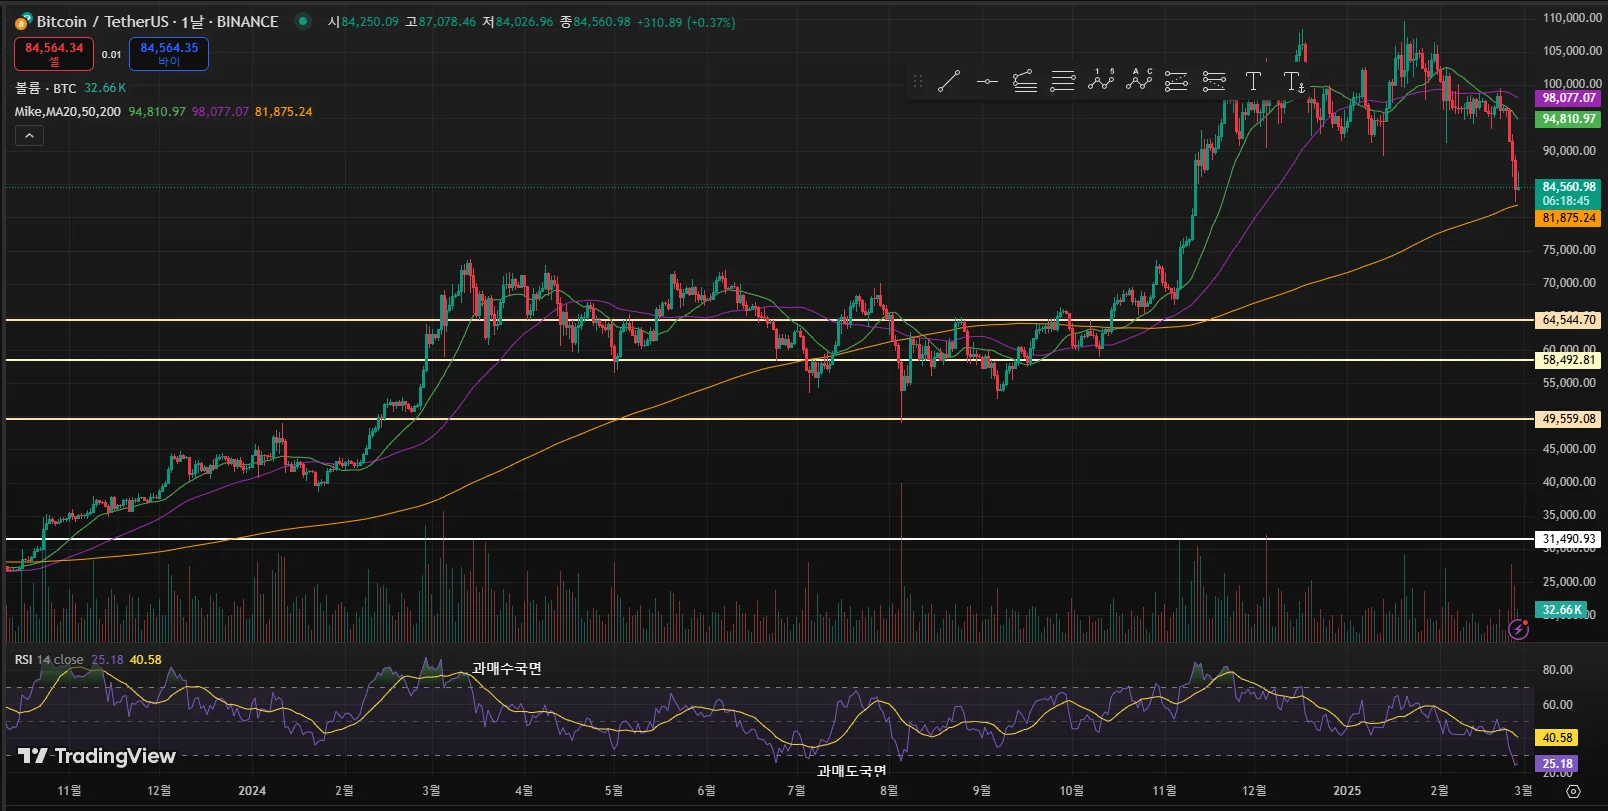Viewport: 1608px width, 811px height.
Task: Click the 49,559.08 horizontal line price label
Action: pyautogui.click(x=1569, y=419)
